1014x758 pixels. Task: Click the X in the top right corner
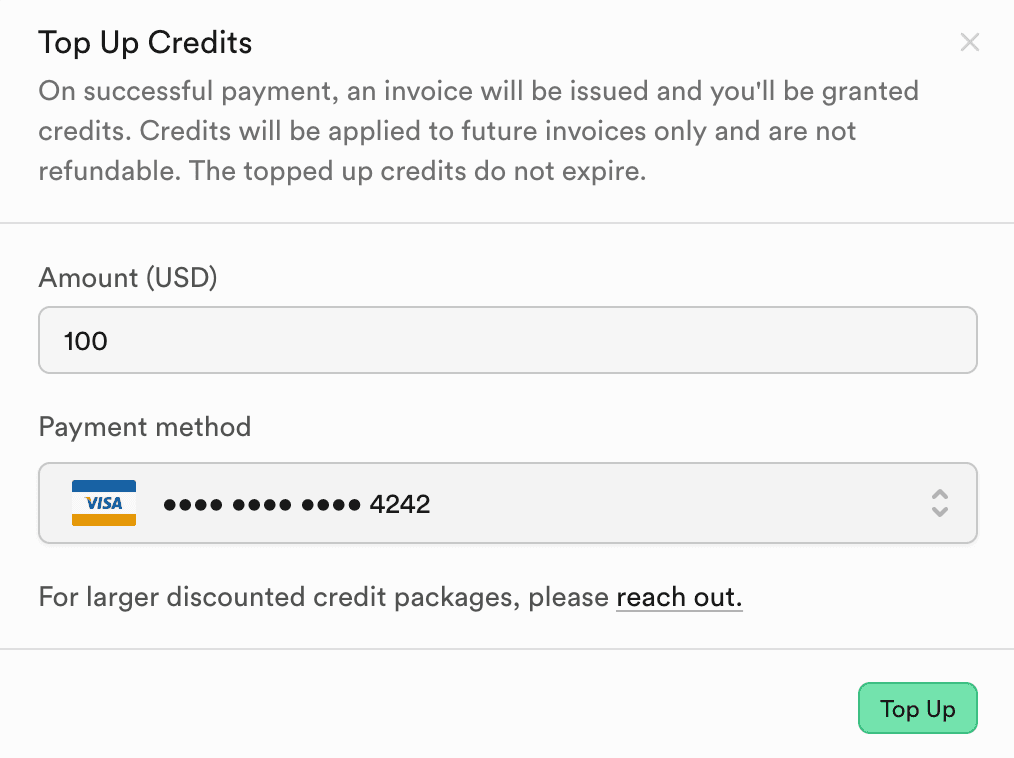click(x=969, y=42)
